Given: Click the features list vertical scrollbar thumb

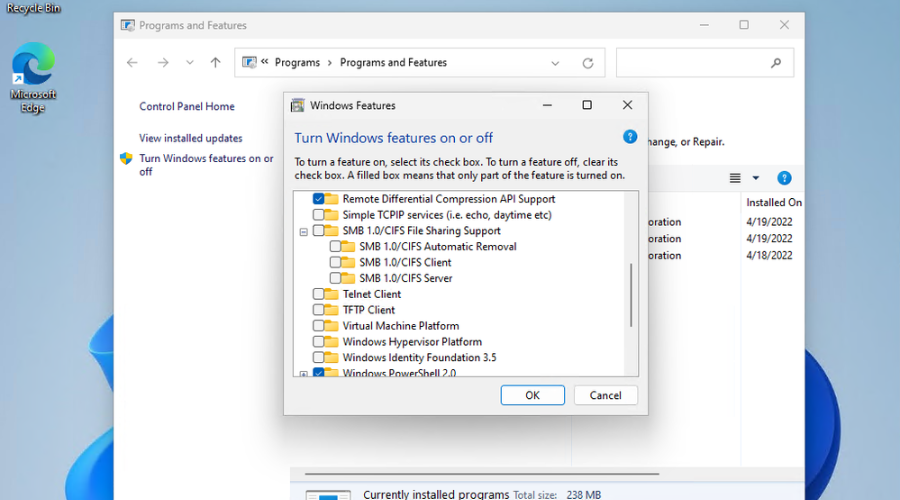Looking at the screenshot, I should pyautogui.click(x=631, y=295).
